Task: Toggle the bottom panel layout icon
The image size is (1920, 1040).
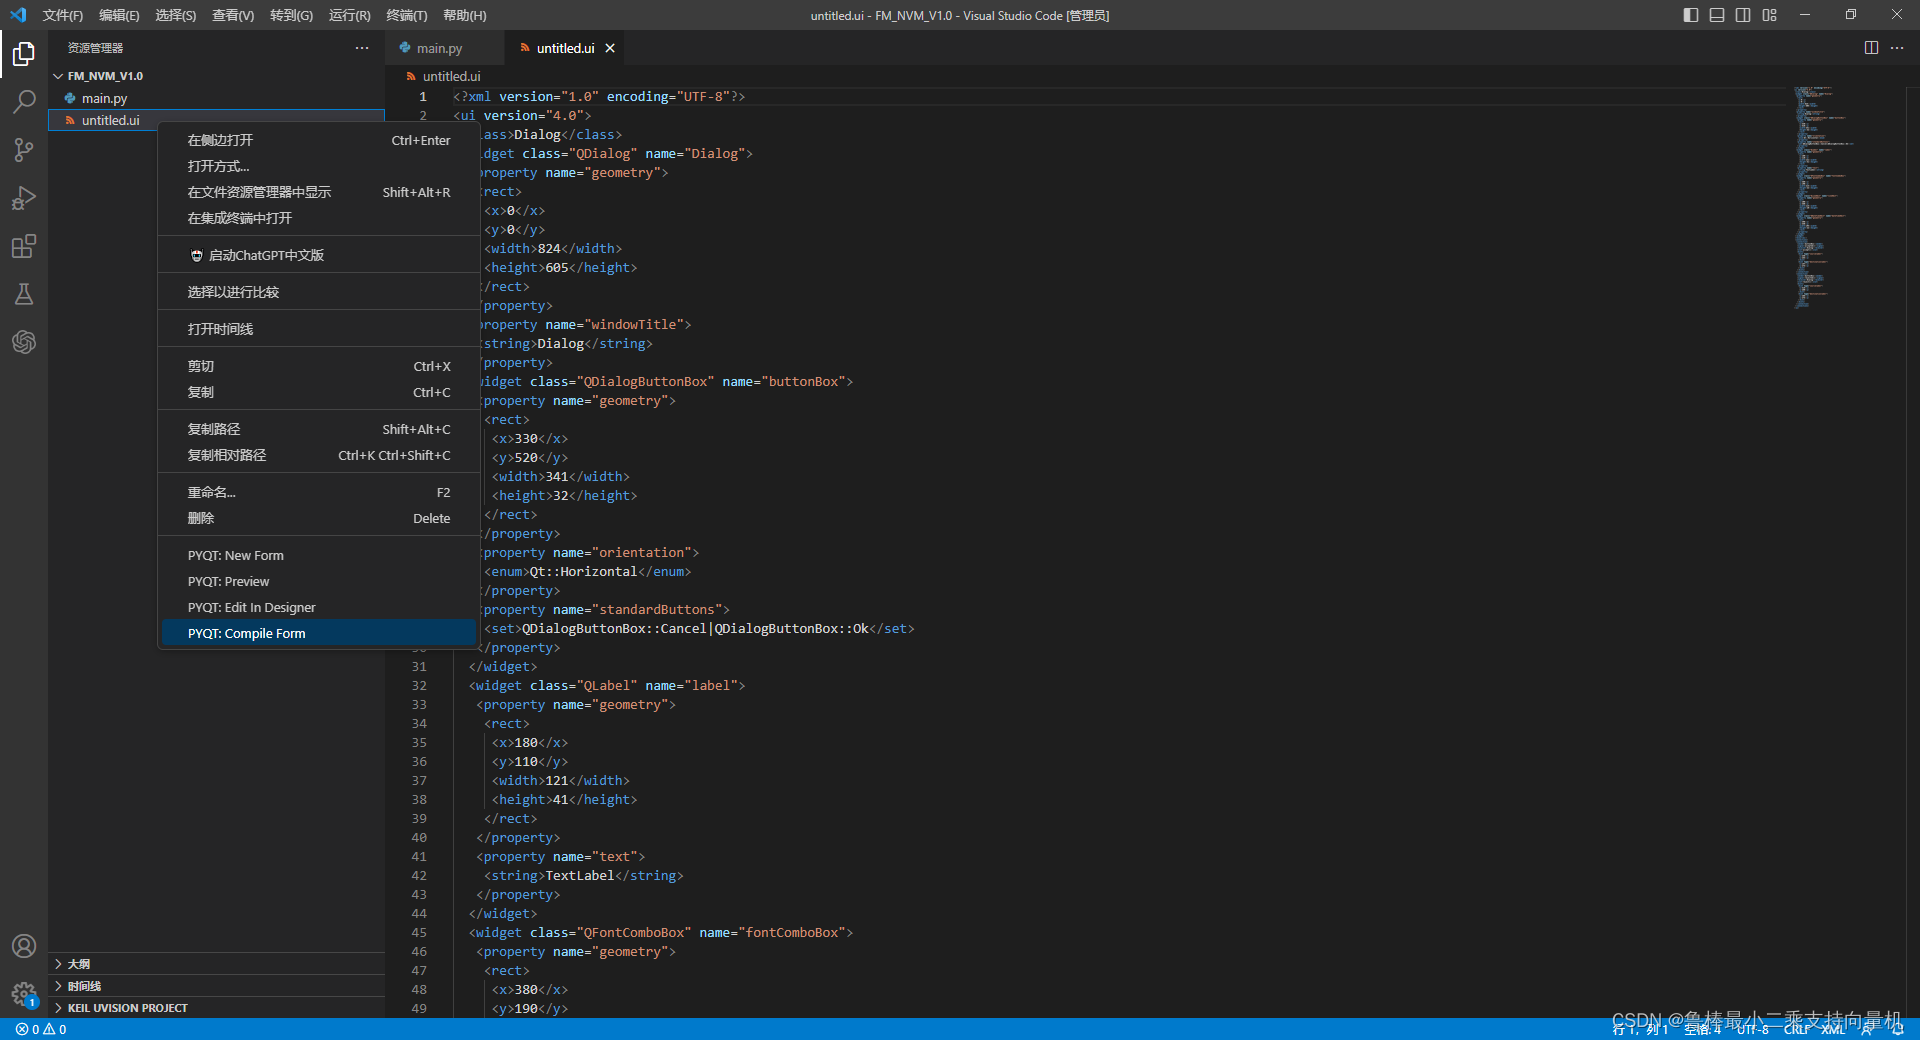Action: 1717,15
